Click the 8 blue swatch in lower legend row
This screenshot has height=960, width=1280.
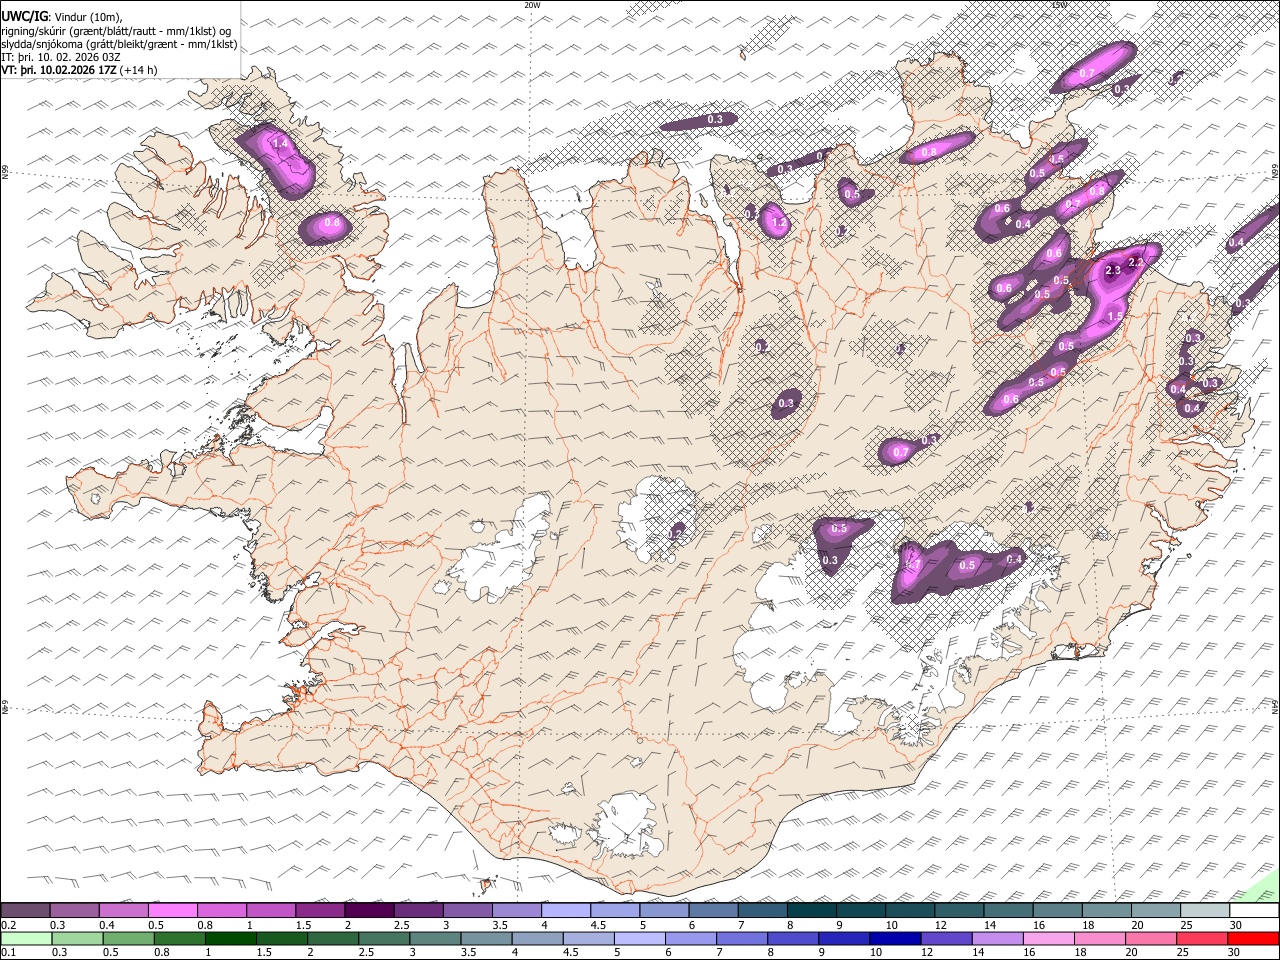click(x=793, y=939)
